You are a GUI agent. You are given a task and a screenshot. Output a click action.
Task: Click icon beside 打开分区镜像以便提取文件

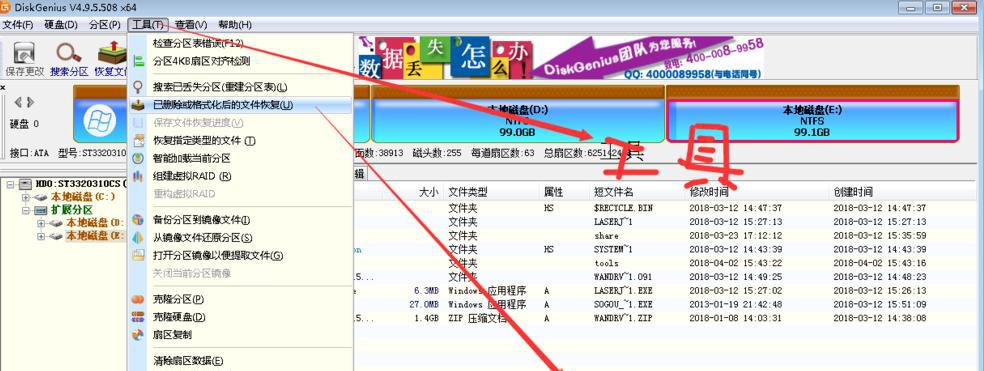tap(139, 255)
